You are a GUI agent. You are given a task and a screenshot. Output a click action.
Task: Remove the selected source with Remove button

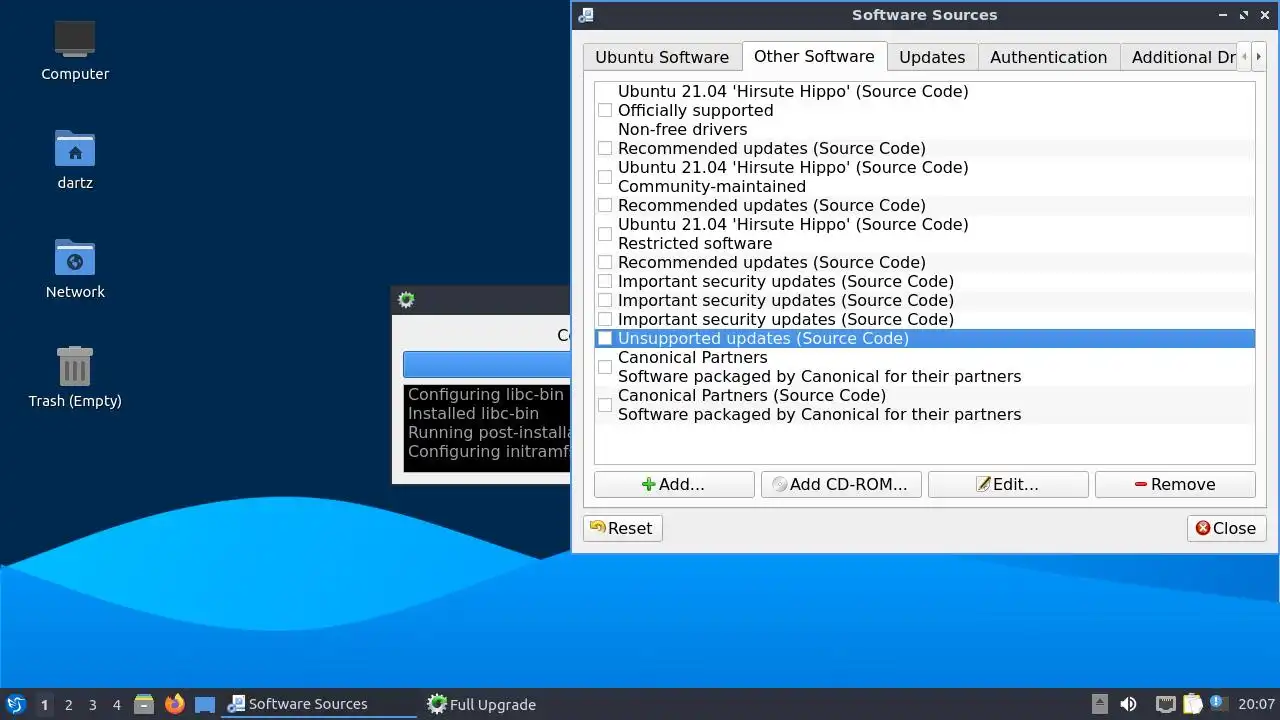[x=1175, y=484]
